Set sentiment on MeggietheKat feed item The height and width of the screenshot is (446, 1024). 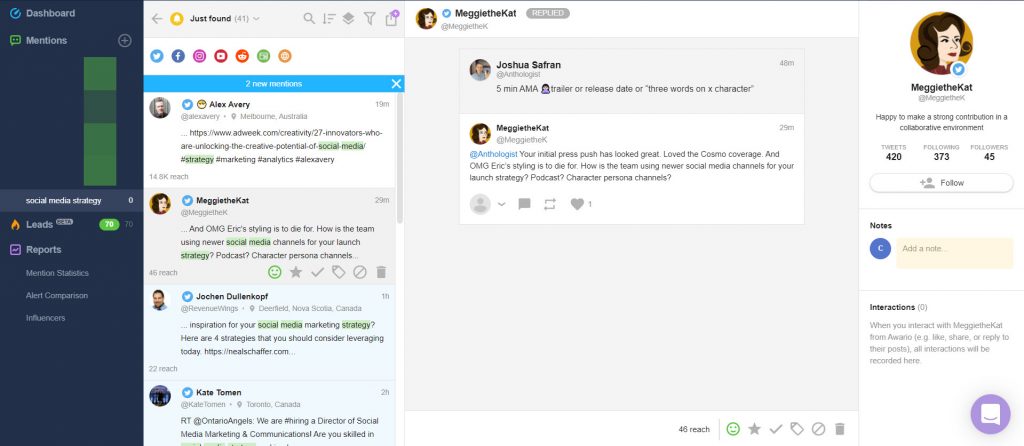(x=275, y=272)
